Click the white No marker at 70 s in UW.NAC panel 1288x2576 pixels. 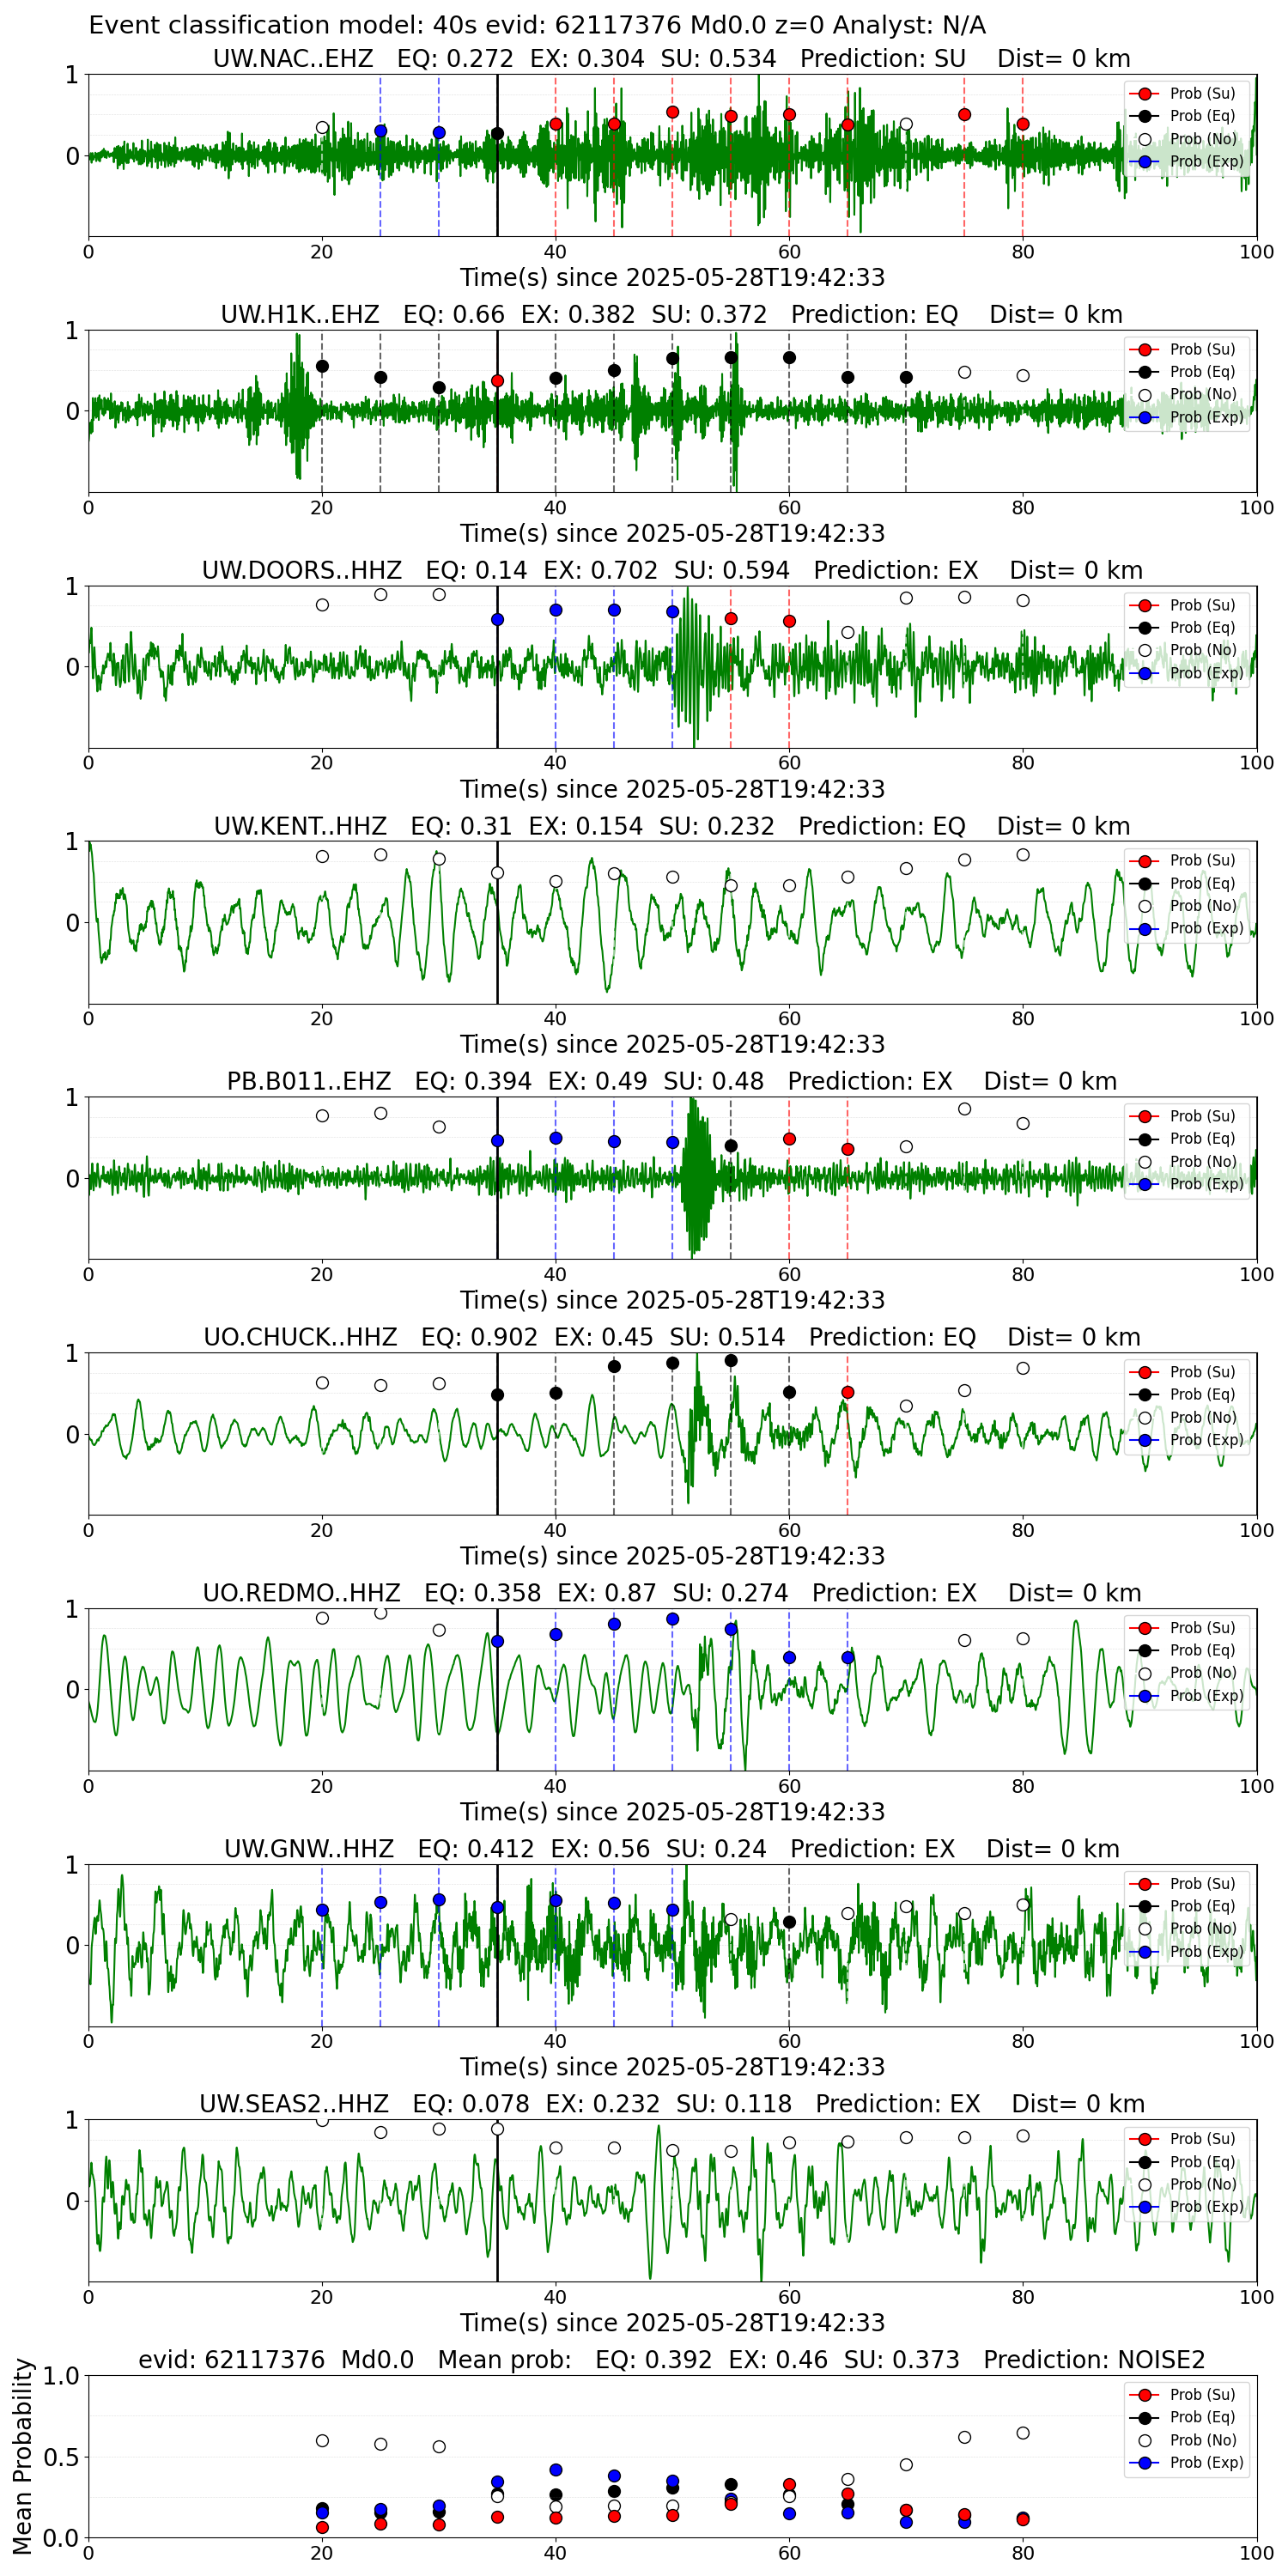coord(906,125)
